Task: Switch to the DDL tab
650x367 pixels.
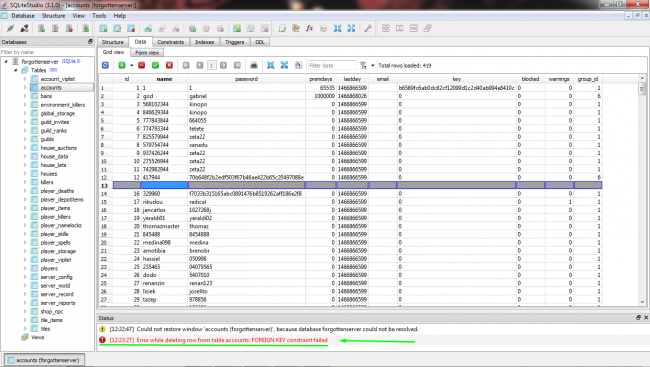Action: [x=260, y=42]
